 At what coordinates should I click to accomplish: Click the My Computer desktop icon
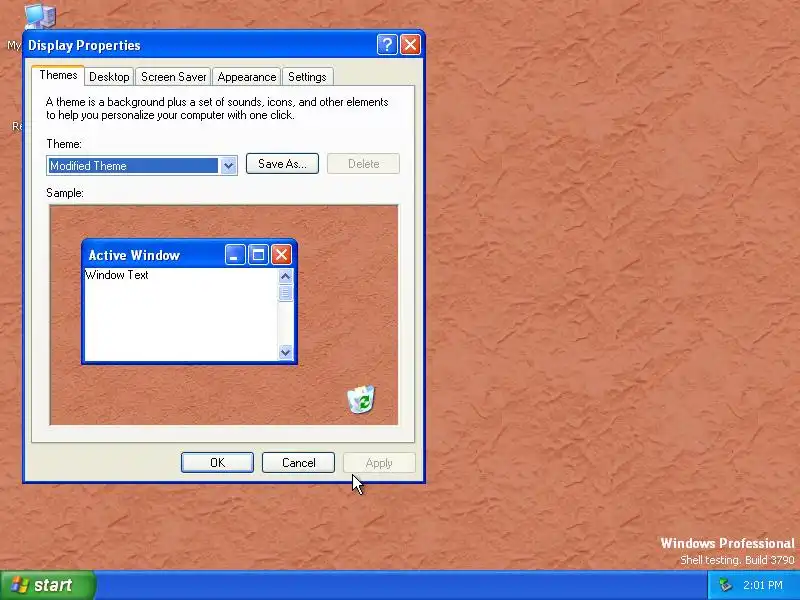pyautogui.click(x=40, y=15)
